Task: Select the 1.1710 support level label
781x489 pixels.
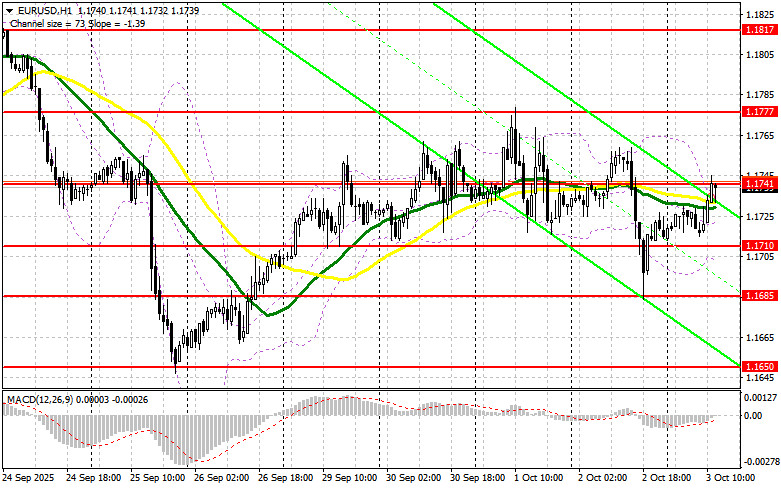Action: (x=756, y=246)
